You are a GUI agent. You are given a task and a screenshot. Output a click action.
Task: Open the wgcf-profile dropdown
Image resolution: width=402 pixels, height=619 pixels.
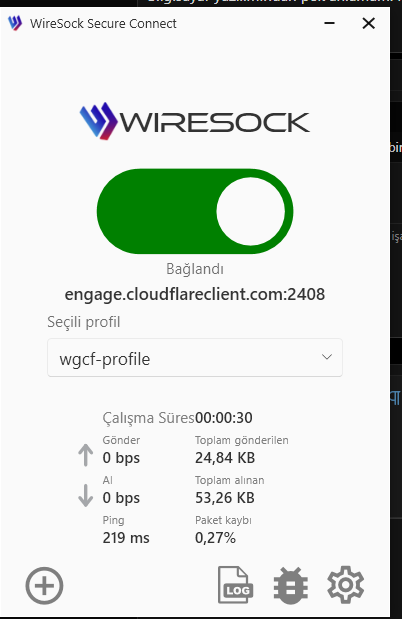click(195, 358)
